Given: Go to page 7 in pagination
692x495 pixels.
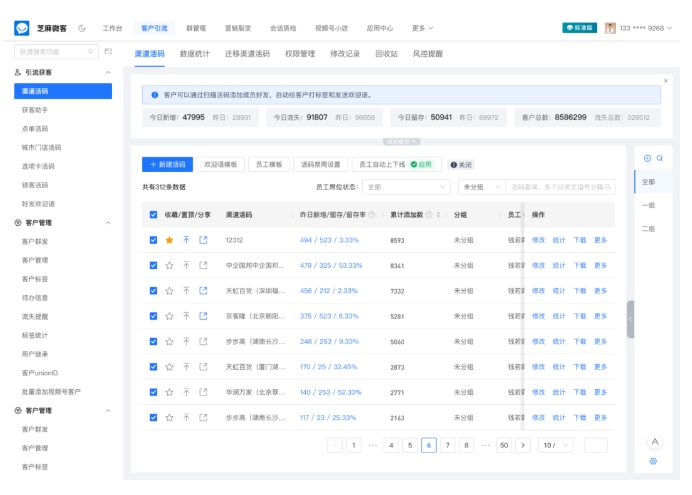Looking at the screenshot, I should [447, 445].
